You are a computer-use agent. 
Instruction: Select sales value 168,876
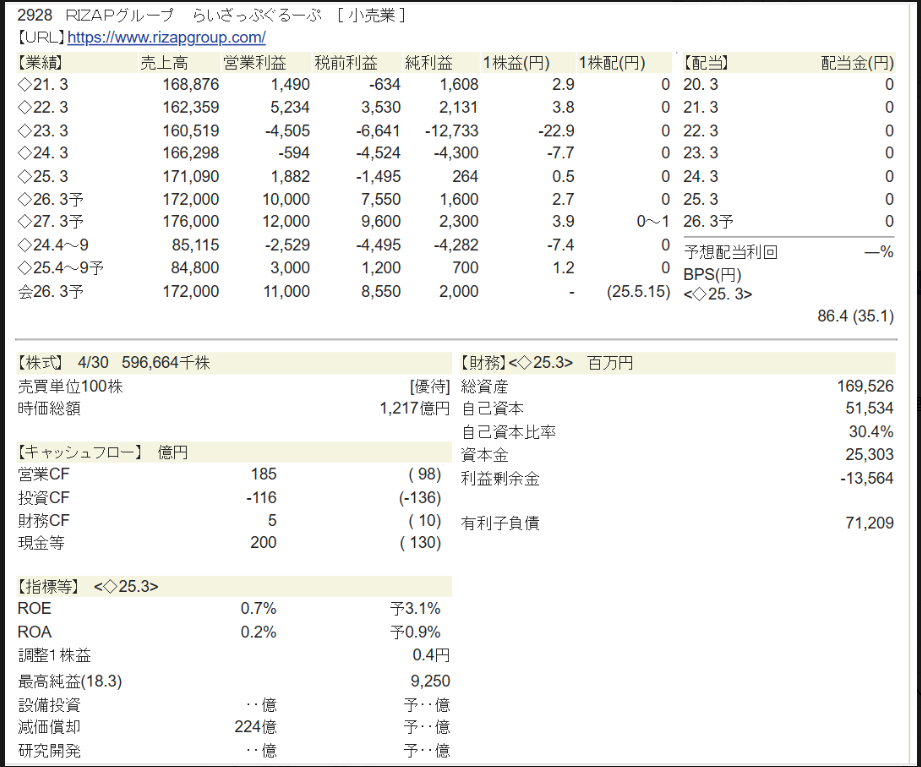(x=191, y=85)
